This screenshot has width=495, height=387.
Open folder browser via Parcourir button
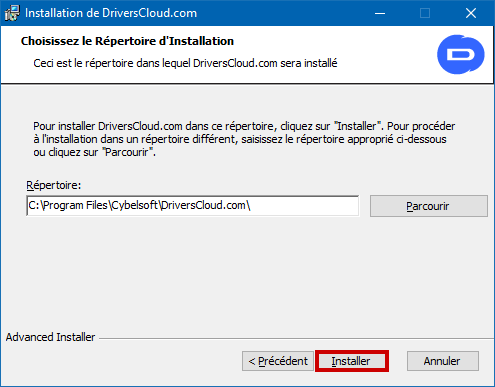[x=429, y=206]
